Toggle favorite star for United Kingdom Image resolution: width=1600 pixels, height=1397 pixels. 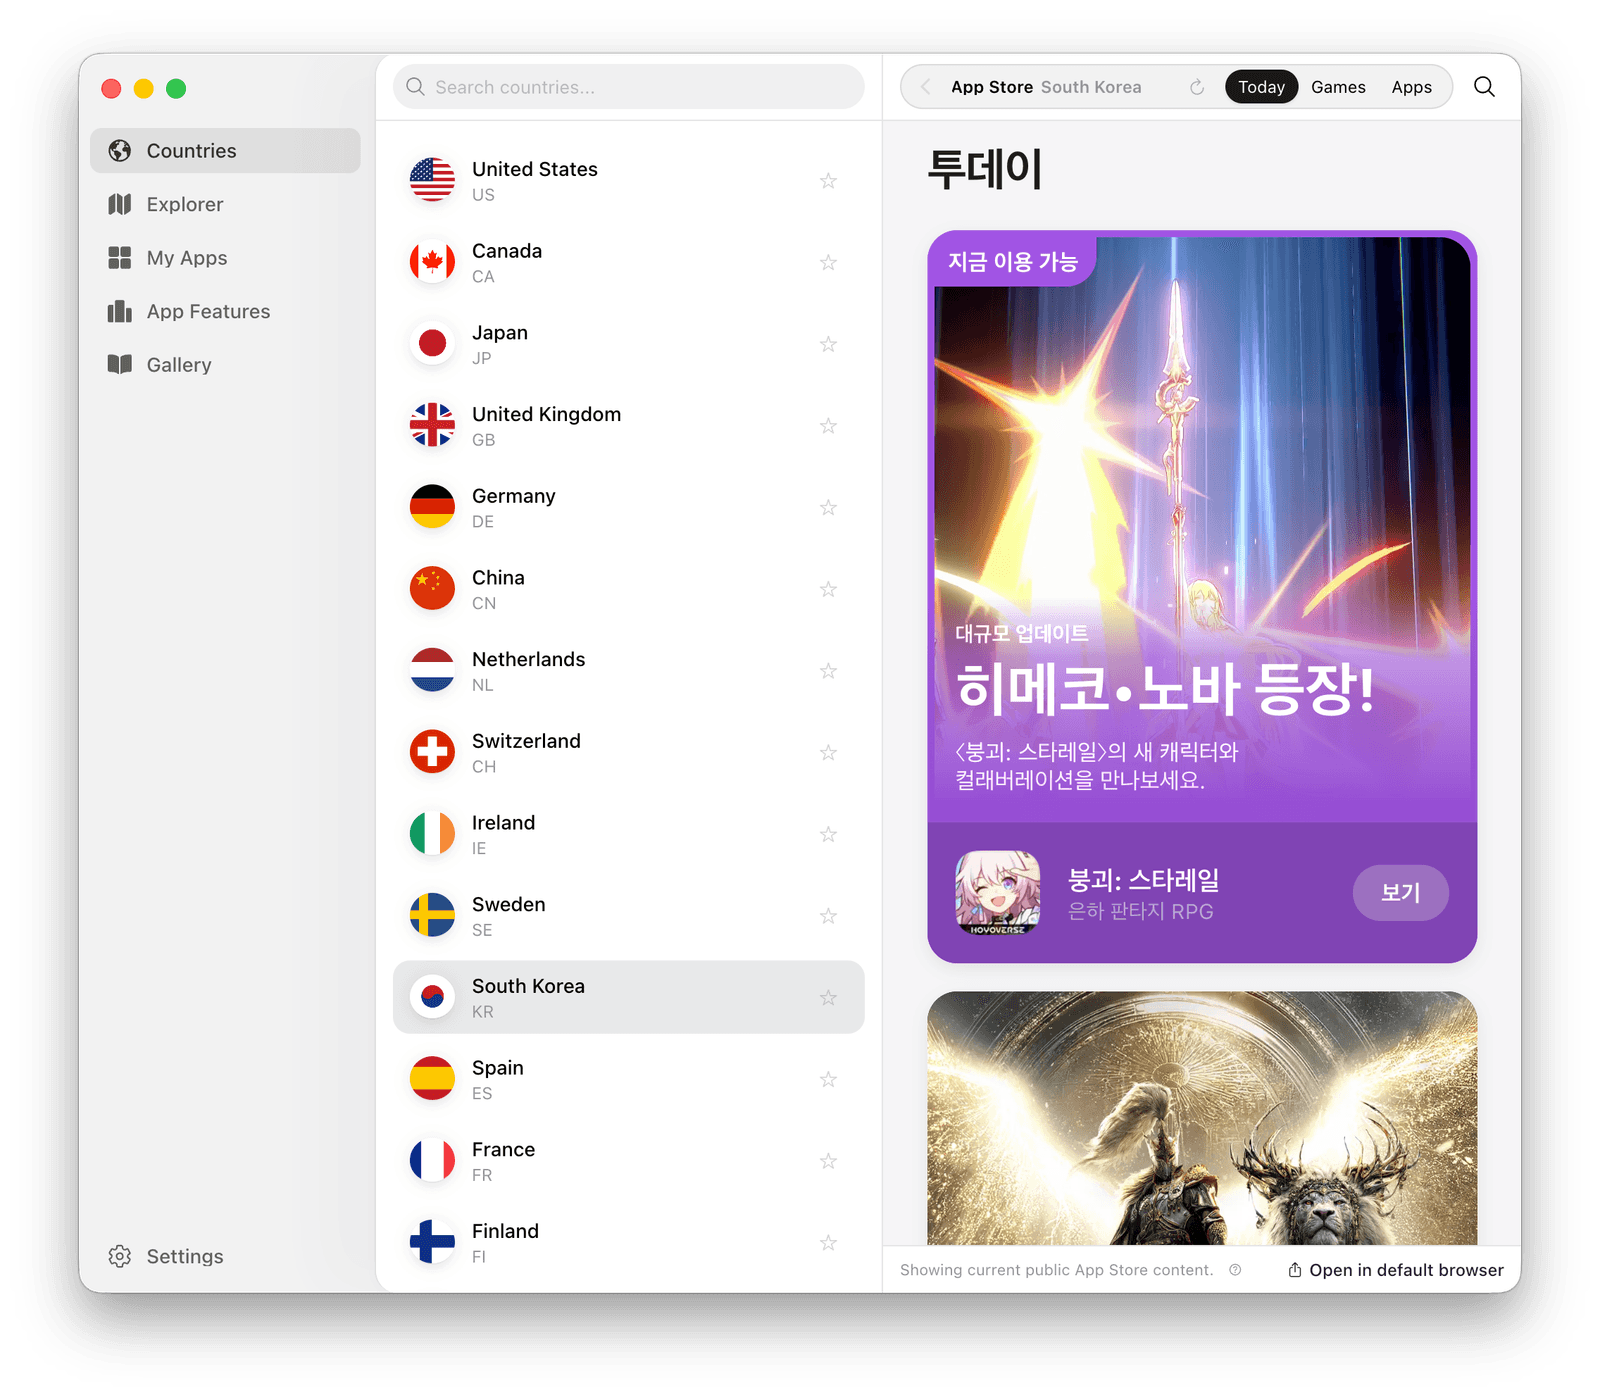tap(828, 426)
